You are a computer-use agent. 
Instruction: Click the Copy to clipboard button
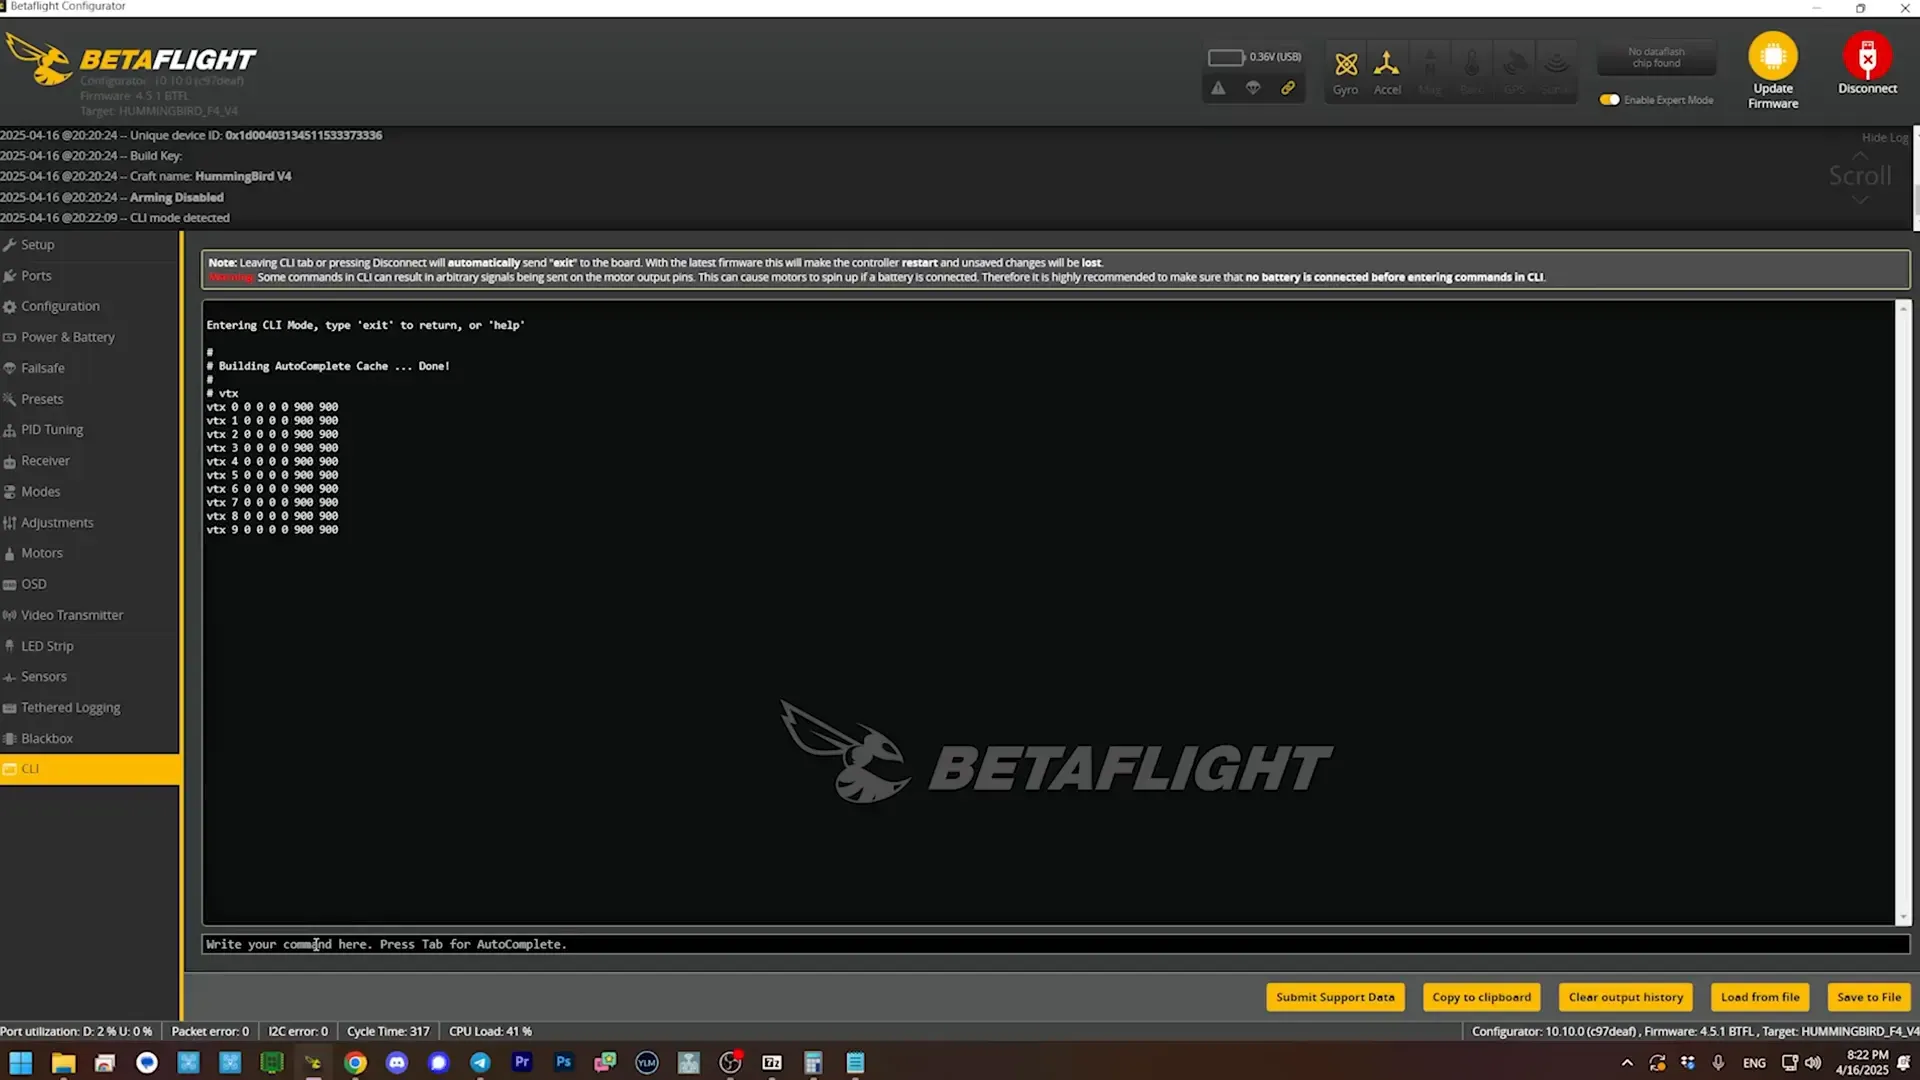point(1481,997)
